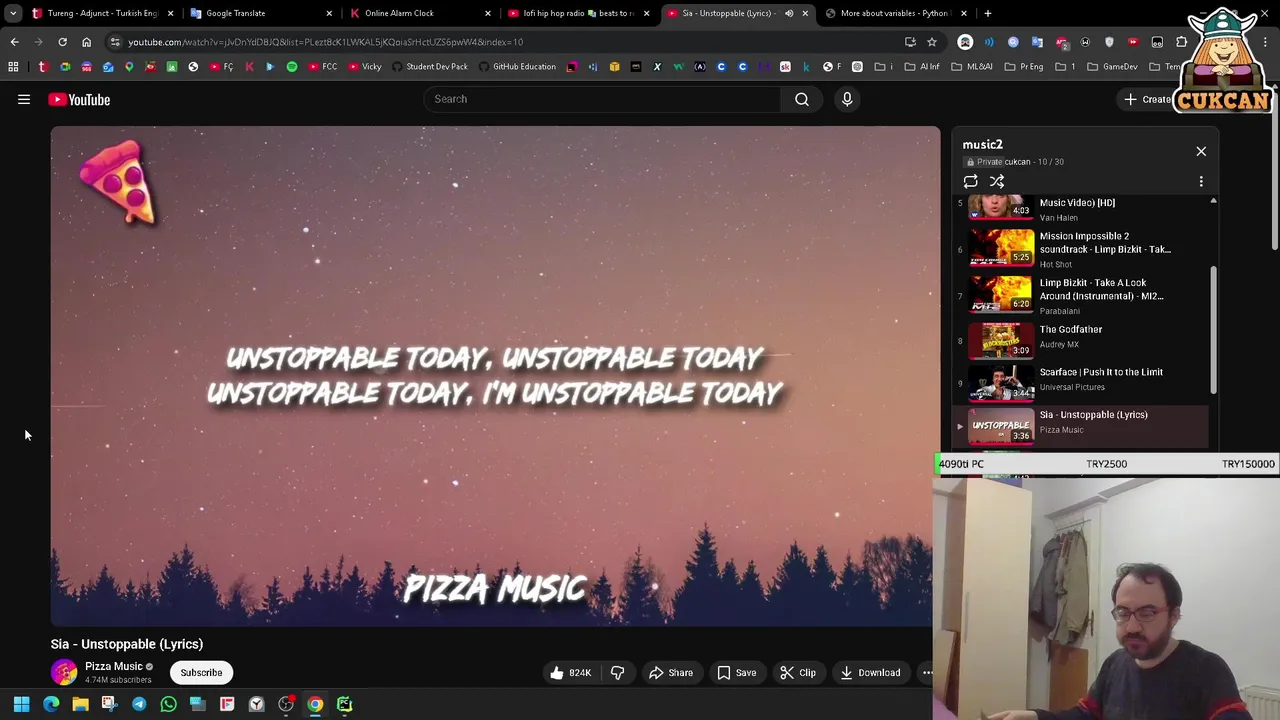Click the URL address bar
This screenshot has width=1280, height=720.
(510, 42)
